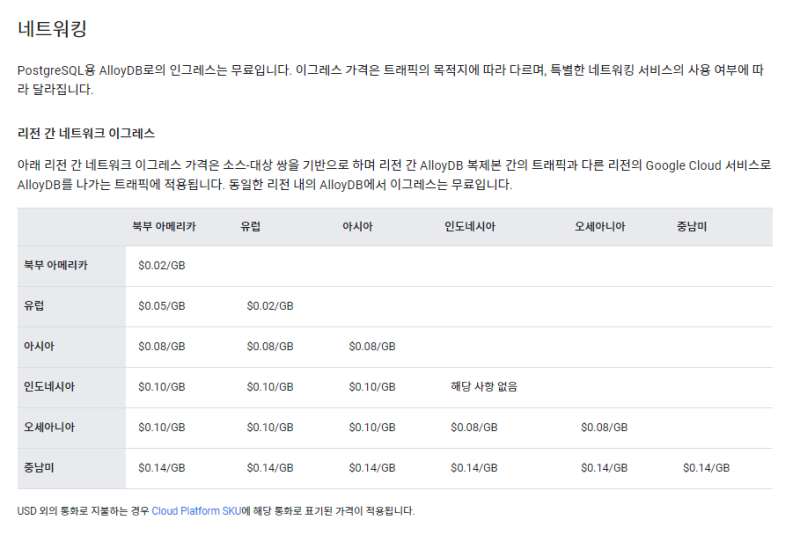
Task: Click the 네트워킹 page heading
Action: [58, 29]
